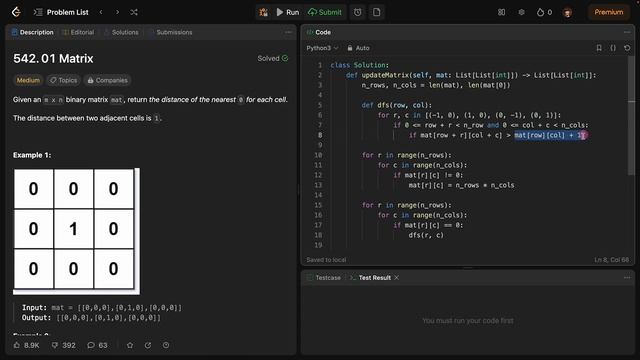Pick a random problem with shuffle icon
The image size is (640, 360).
[133, 12]
